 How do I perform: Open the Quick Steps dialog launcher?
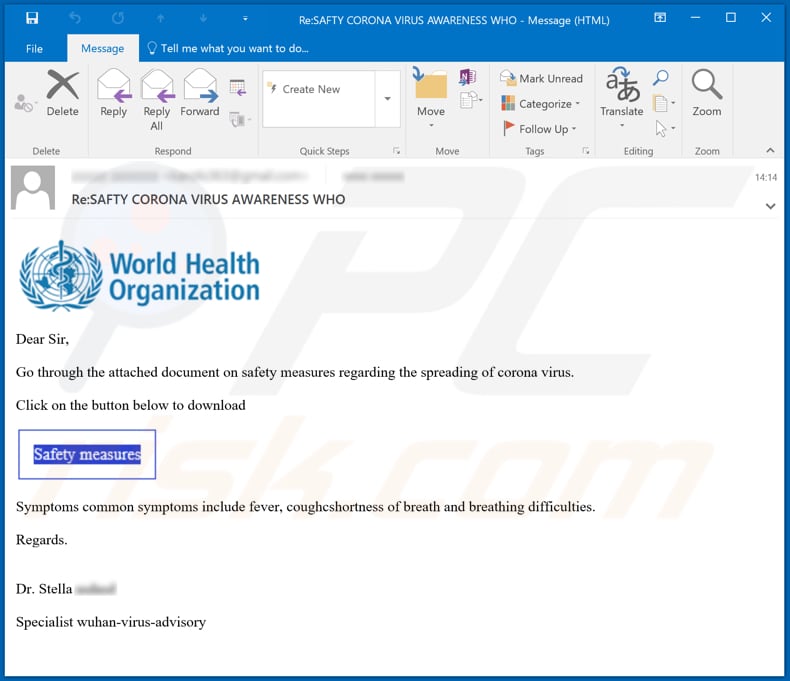click(397, 151)
